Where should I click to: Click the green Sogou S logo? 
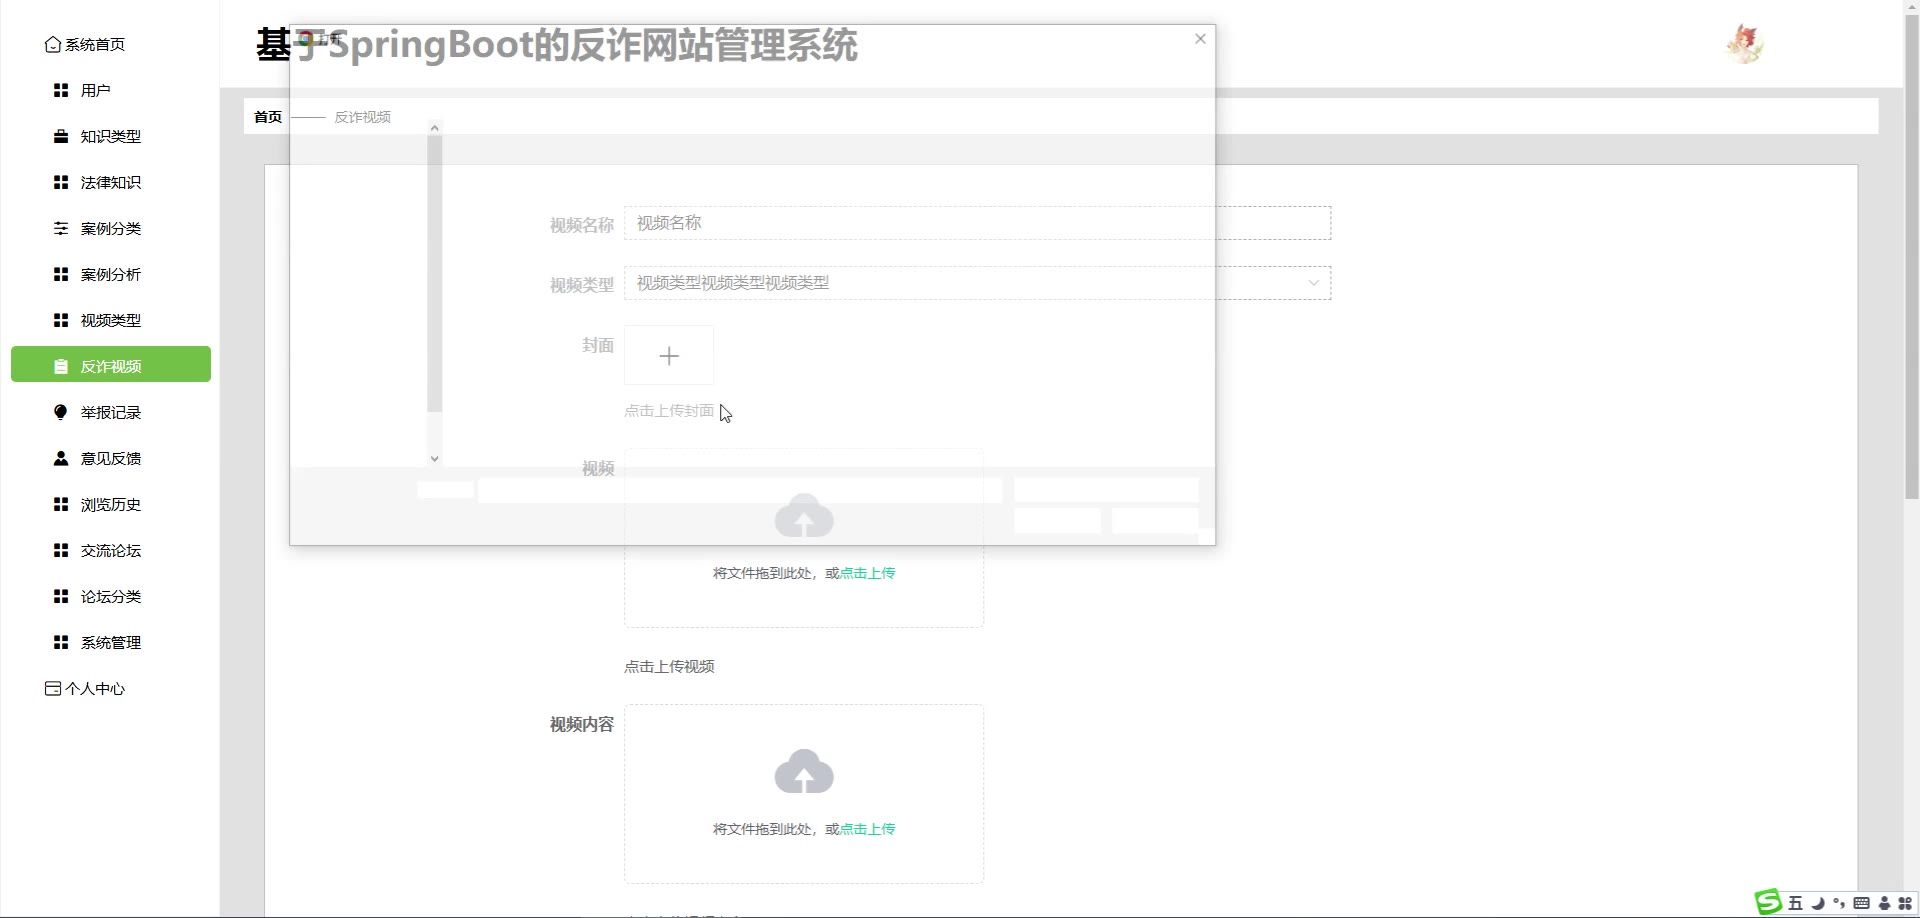1769,902
